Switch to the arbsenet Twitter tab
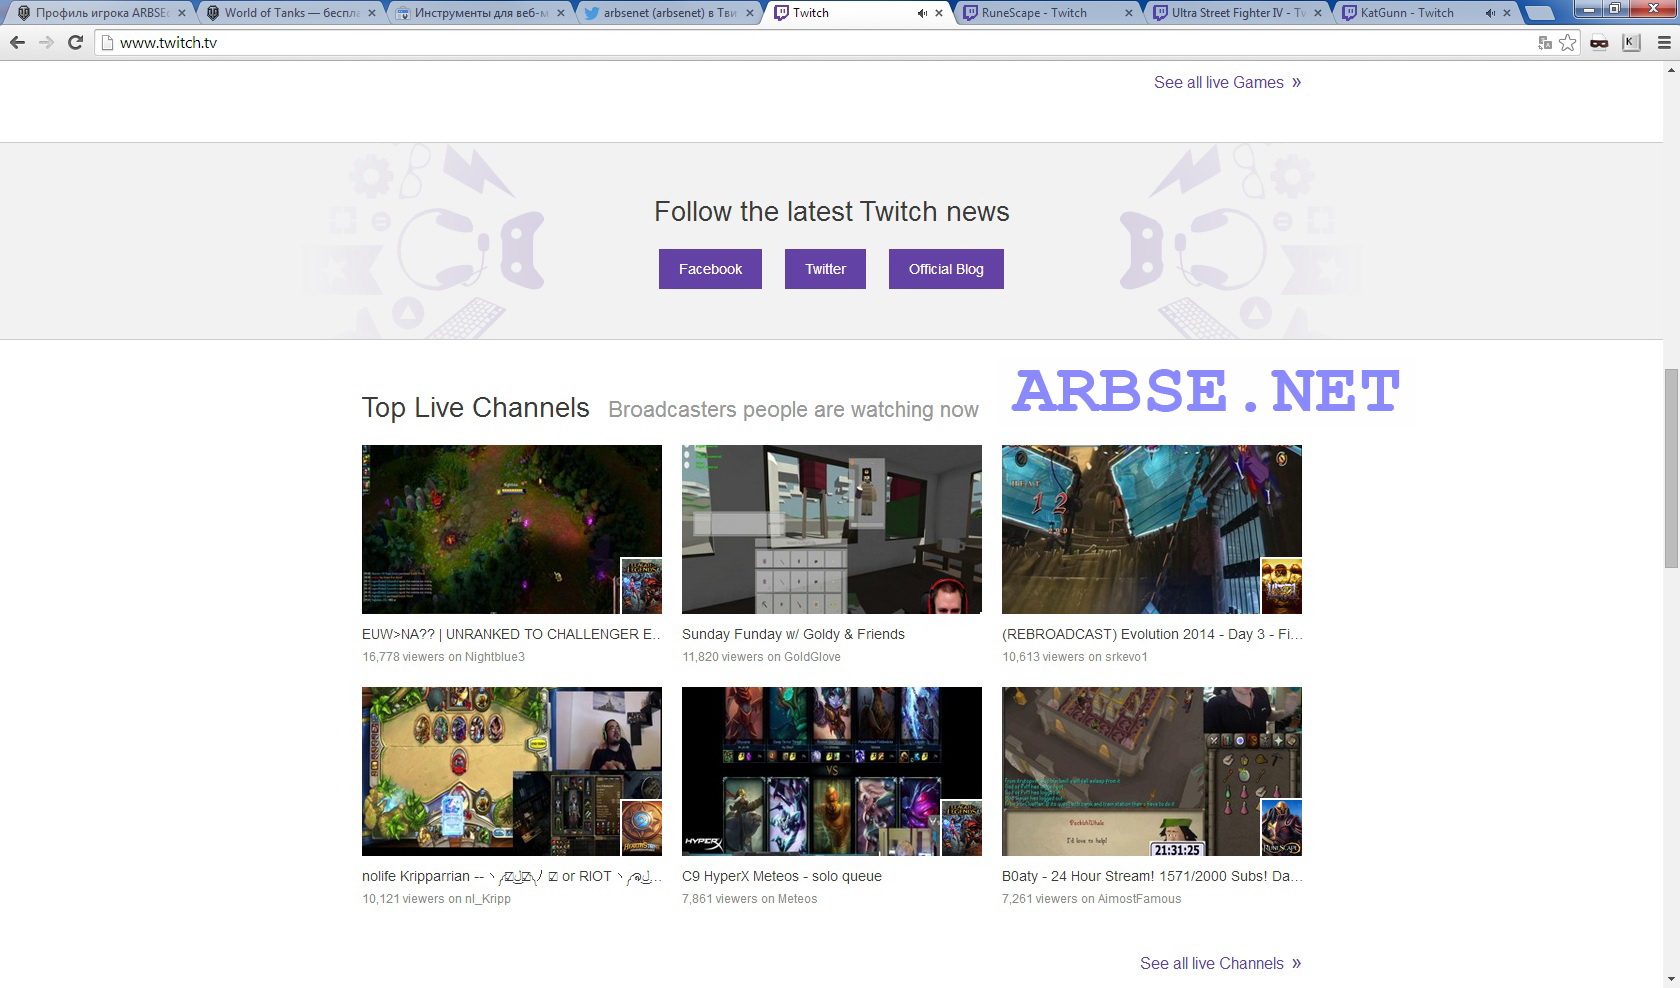The width and height of the screenshot is (1680, 988). coord(669,13)
